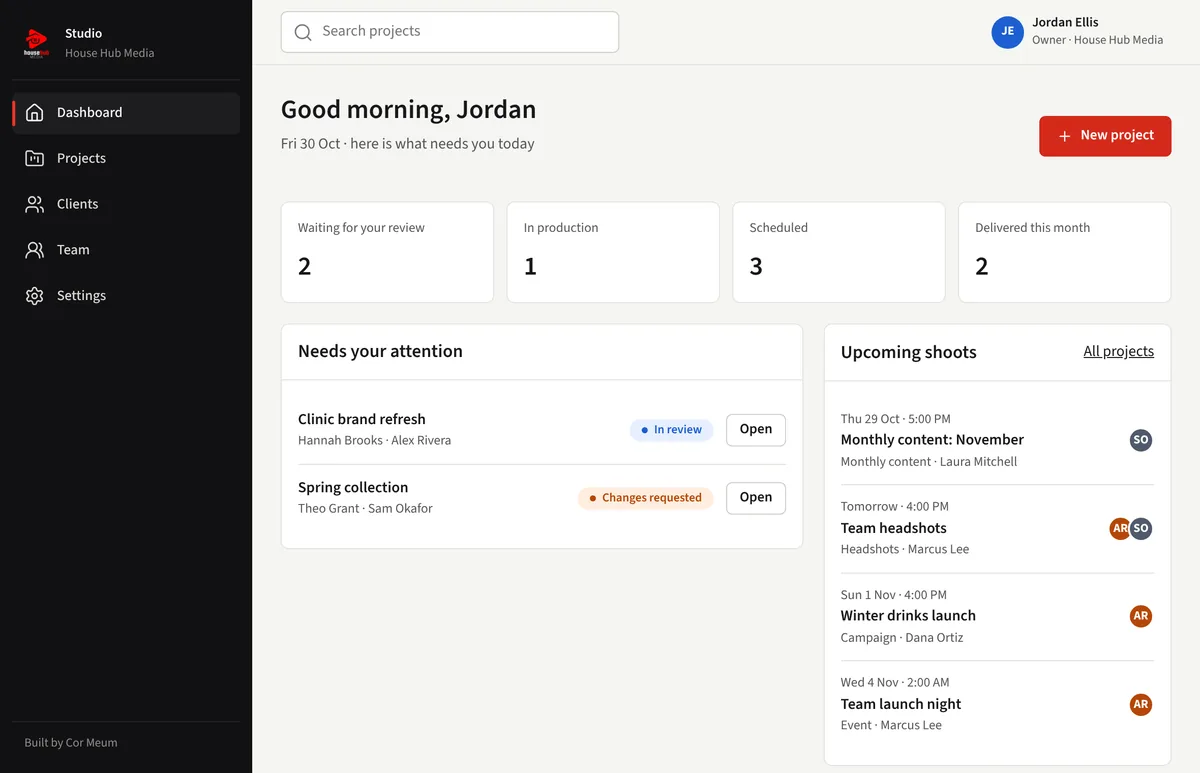
Task: Click SO avatar on Monthly content: November
Action: coord(1141,440)
